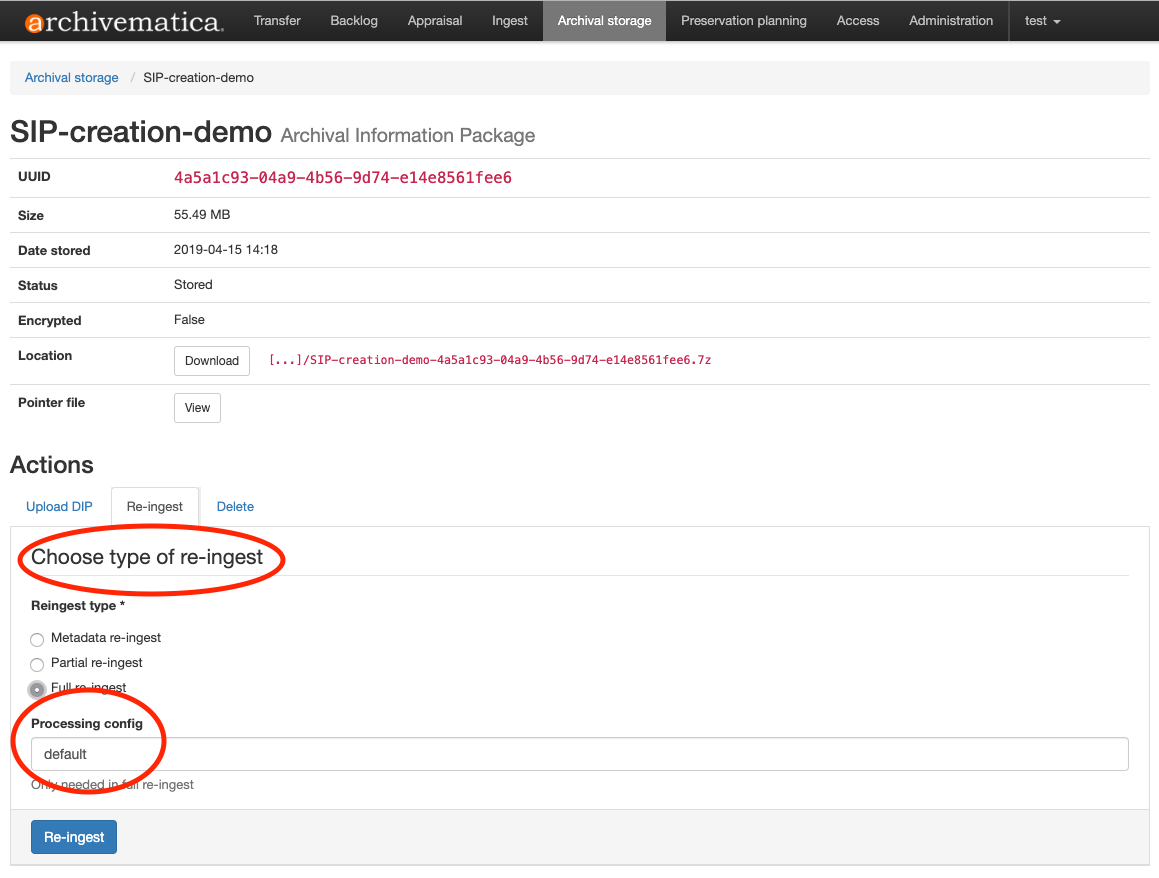The width and height of the screenshot is (1159, 878).
Task: Expand the test user dropdown
Action: (x=1042, y=21)
